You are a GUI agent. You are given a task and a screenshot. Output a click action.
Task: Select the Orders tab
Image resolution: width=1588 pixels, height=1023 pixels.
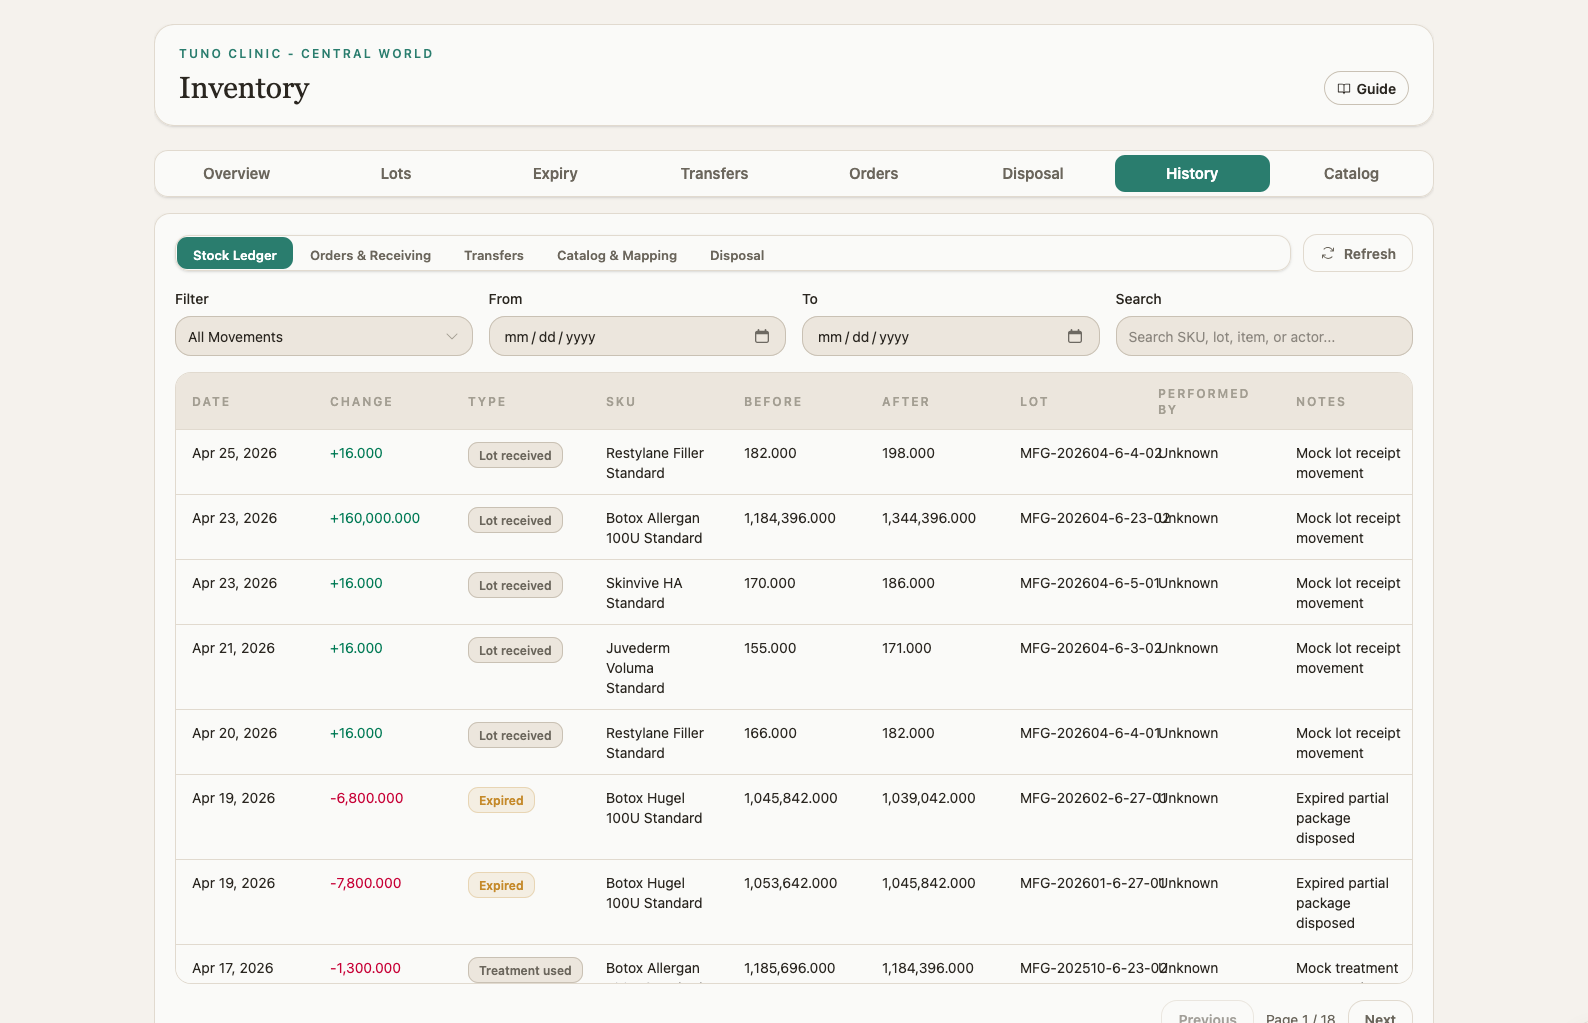click(874, 173)
